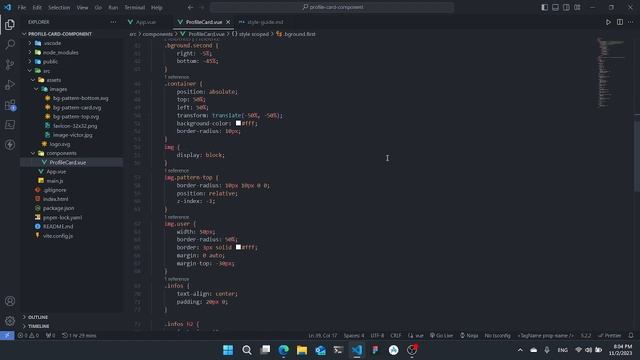This screenshot has width=640, height=360.
Task: Click the #fff swatch on border line
Action: pyautogui.click(x=238, y=247)
